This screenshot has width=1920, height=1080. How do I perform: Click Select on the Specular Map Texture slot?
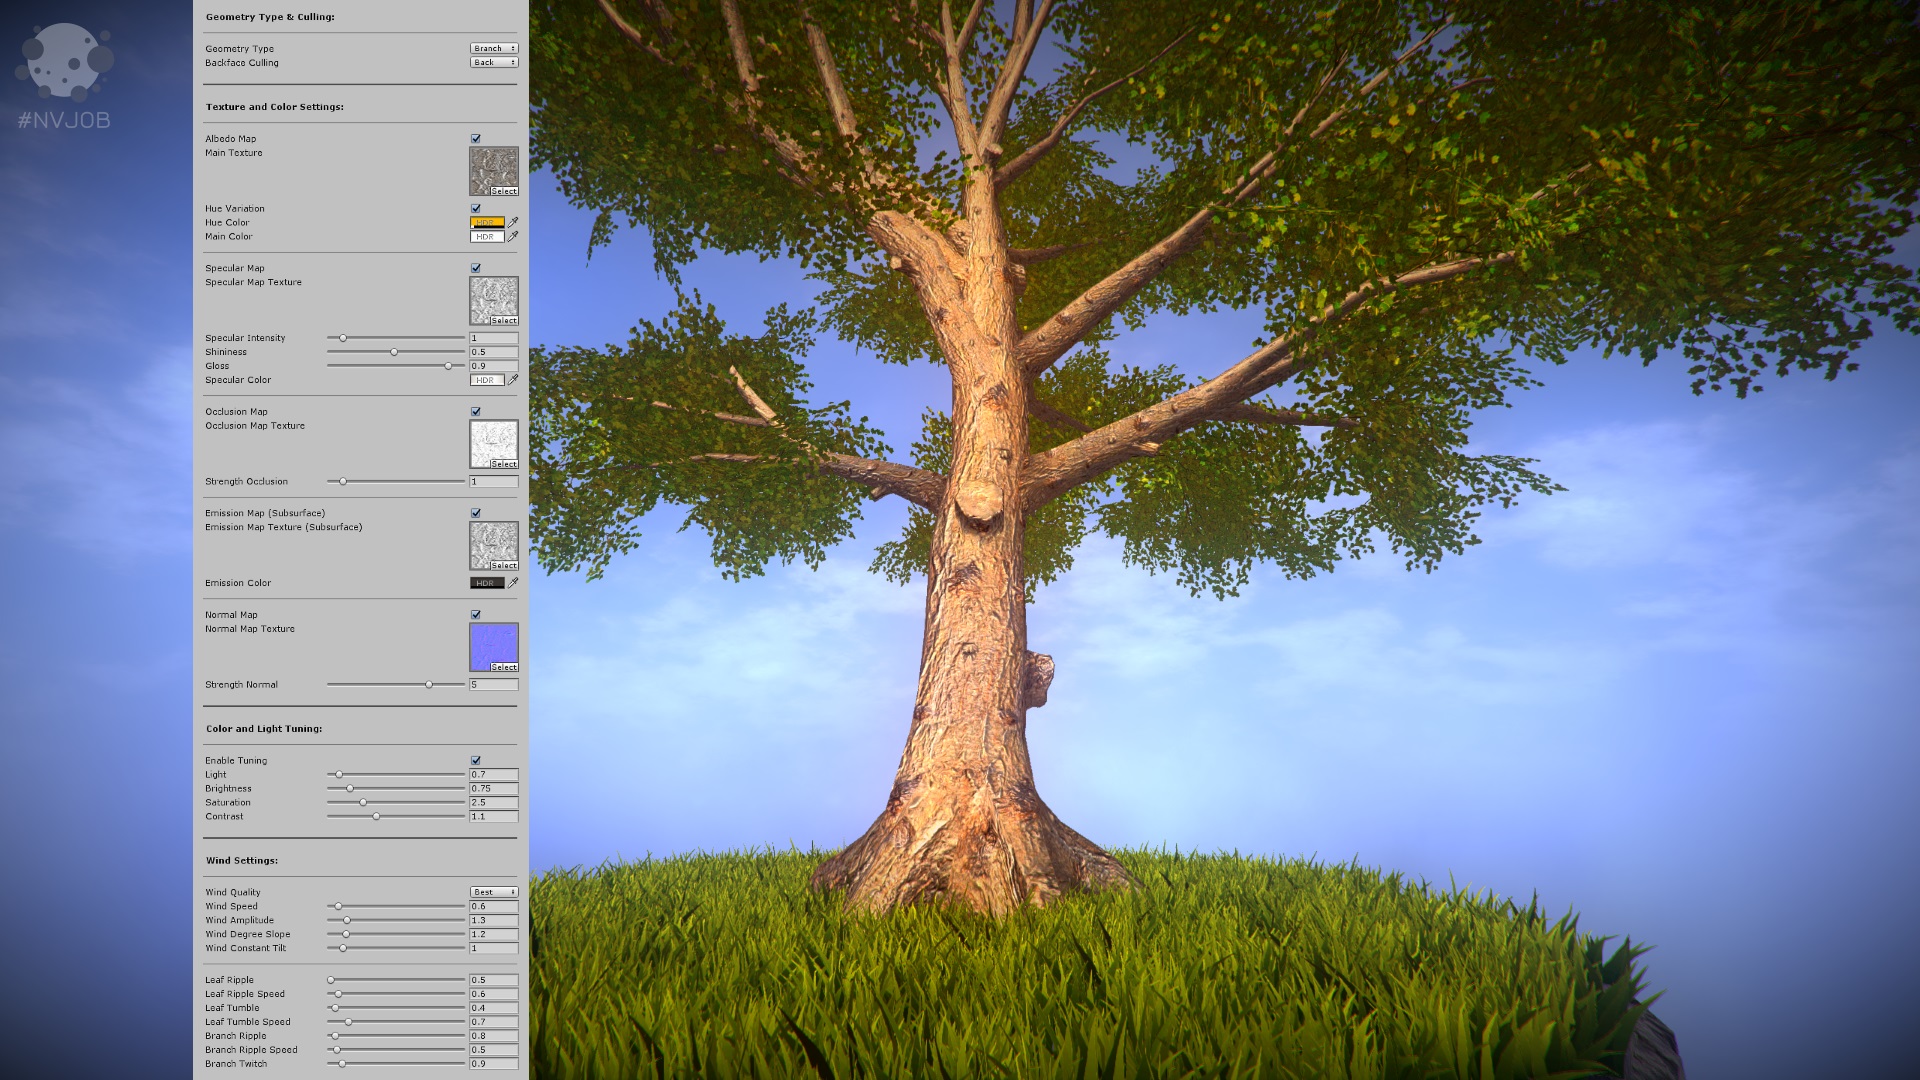pos(504,321)
